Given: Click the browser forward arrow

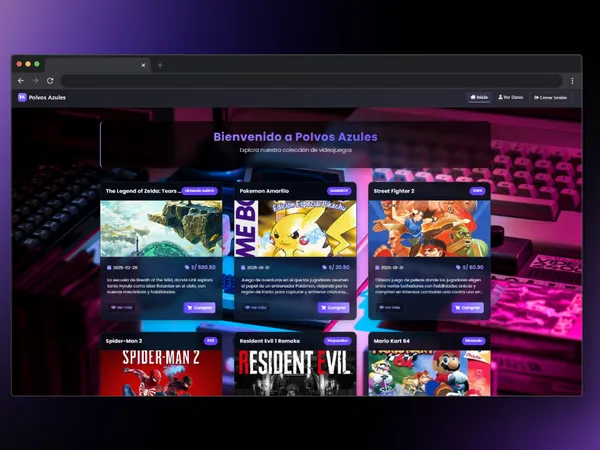Looking at the screenshot, I should click(x=35, y=81).
